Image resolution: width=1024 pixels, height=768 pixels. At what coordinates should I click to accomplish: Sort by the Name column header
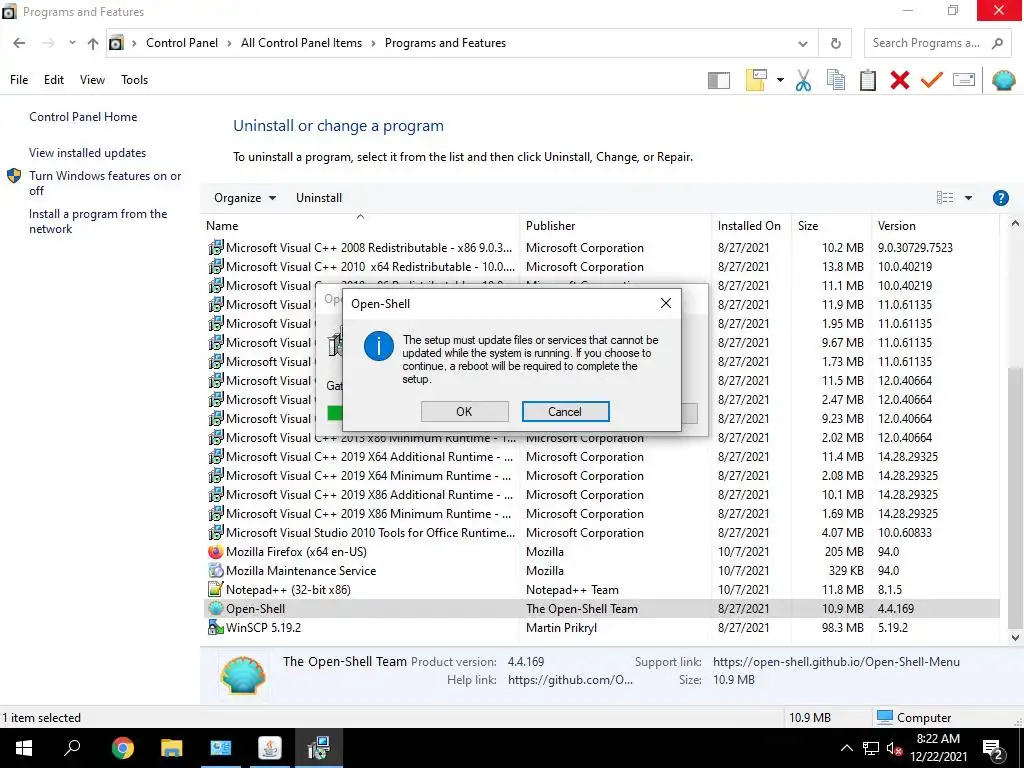click(x=360, y=226)
